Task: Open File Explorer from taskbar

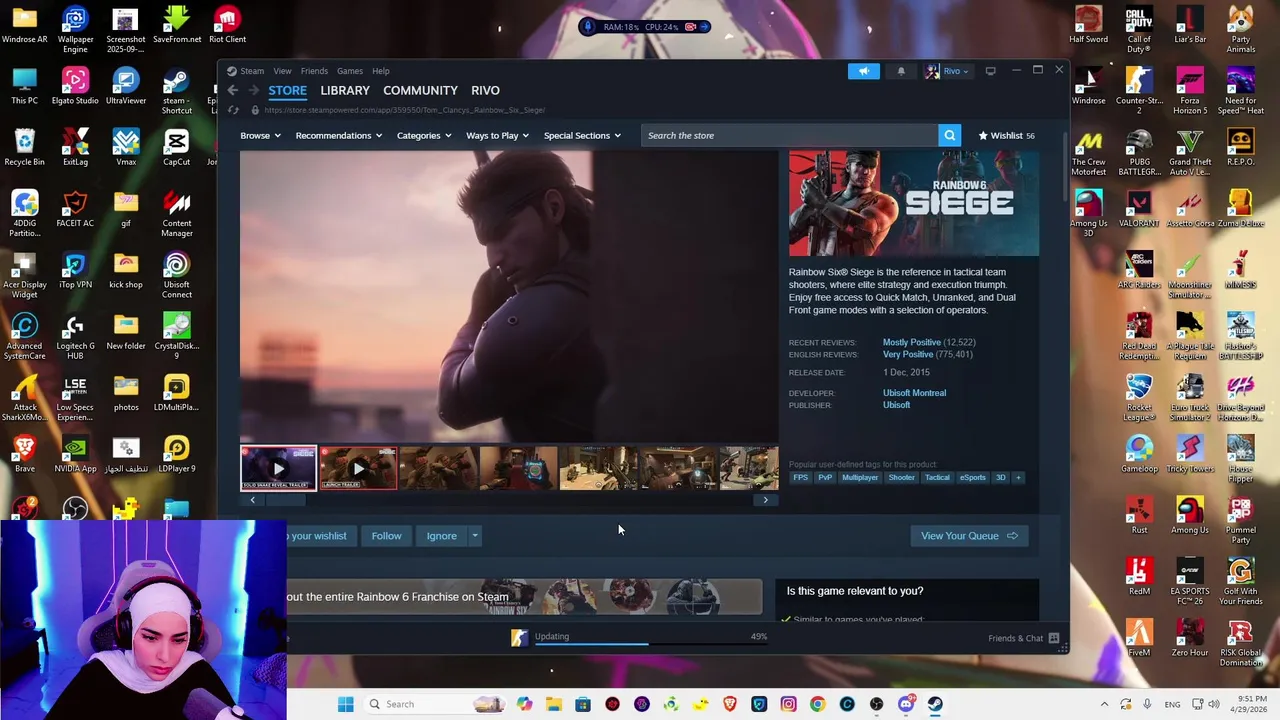Action: click(554, 704)
